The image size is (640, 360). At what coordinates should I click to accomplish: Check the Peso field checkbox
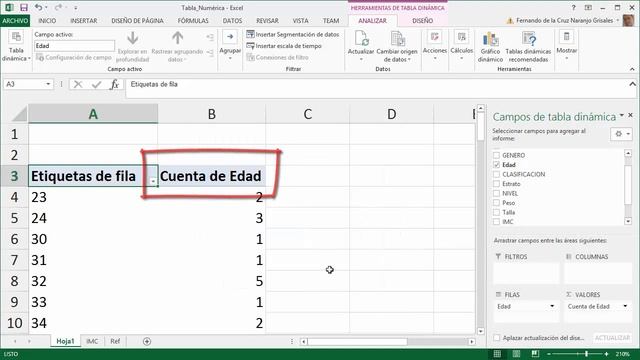tap(496, 202)
